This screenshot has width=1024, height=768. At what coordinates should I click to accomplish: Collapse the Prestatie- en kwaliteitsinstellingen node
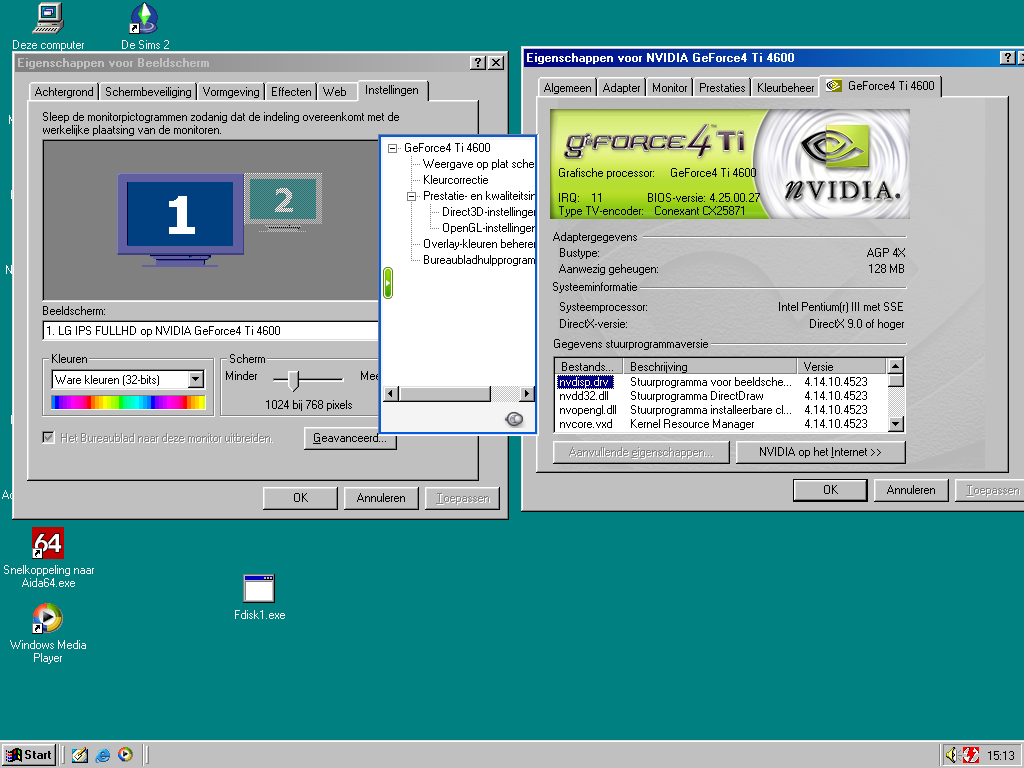pyautogui.click(x=411, y=196)
